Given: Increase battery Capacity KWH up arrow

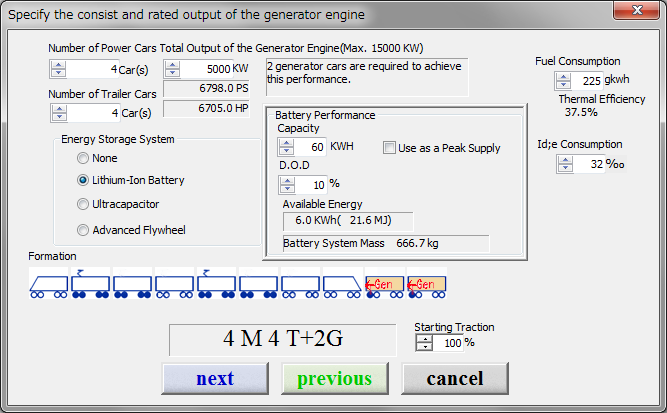Looking at the screenshot, I should pyautogui.click(x=286, y=143).
